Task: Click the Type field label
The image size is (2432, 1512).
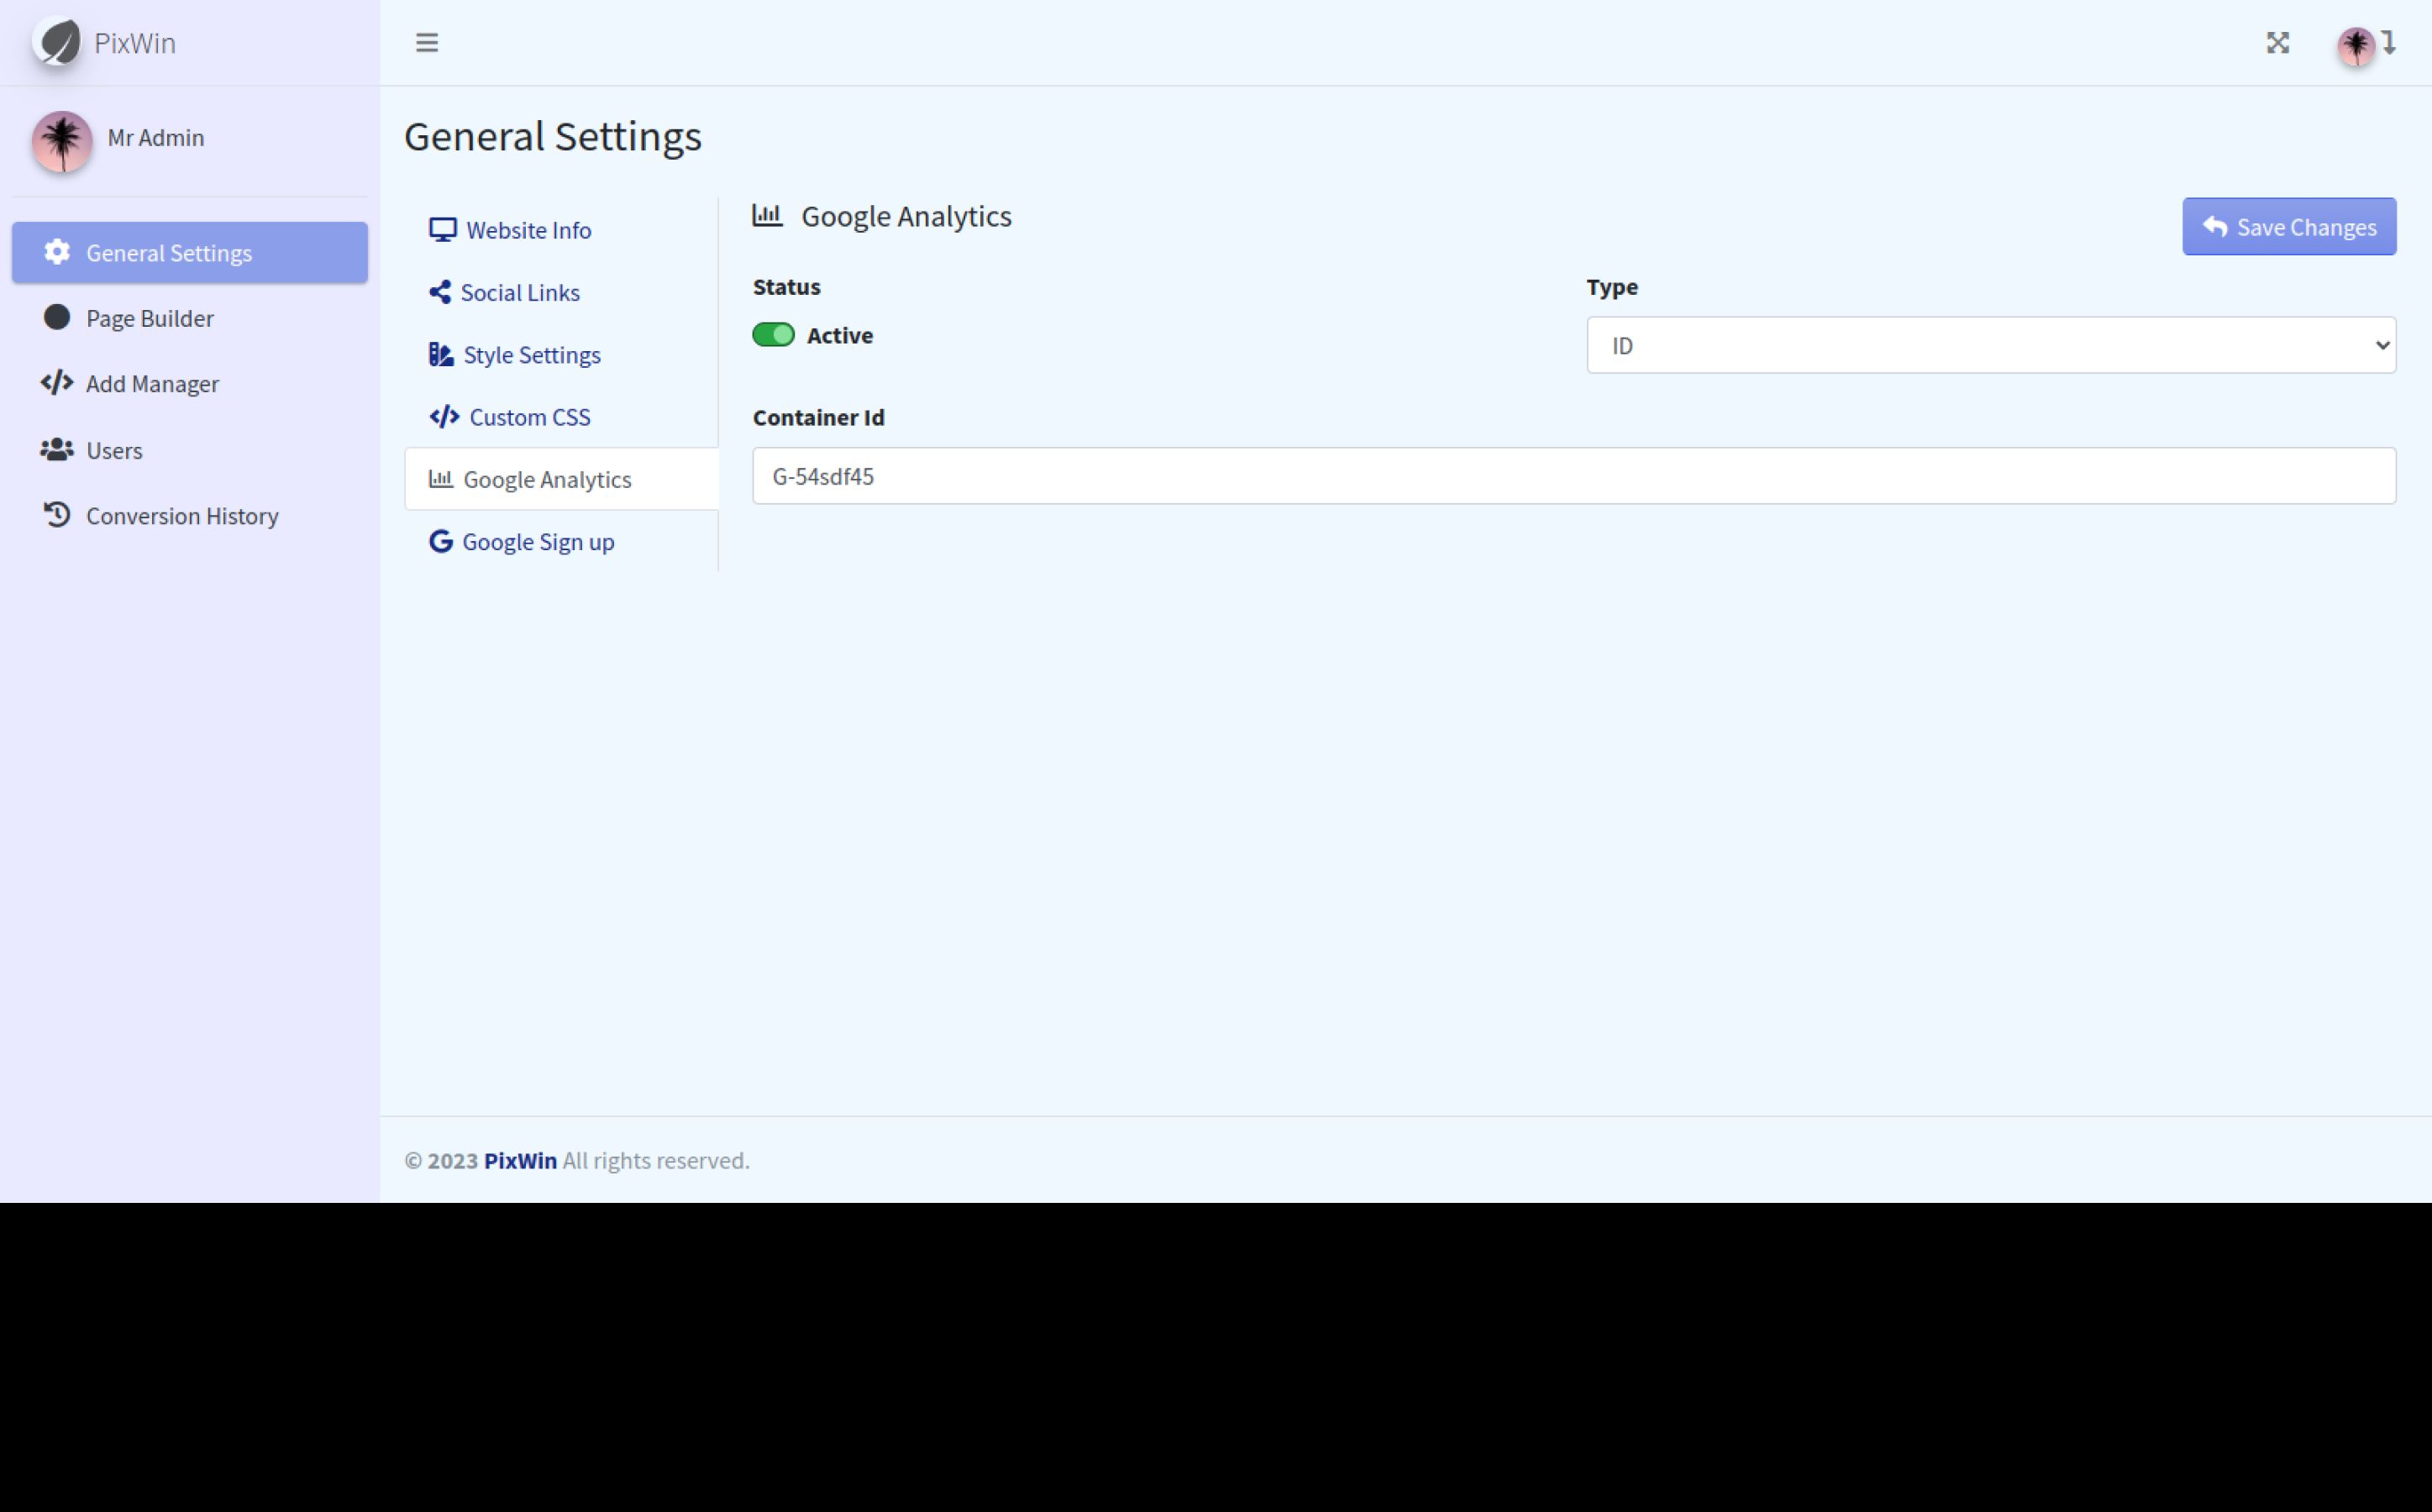Action: tap(1612, 287)
